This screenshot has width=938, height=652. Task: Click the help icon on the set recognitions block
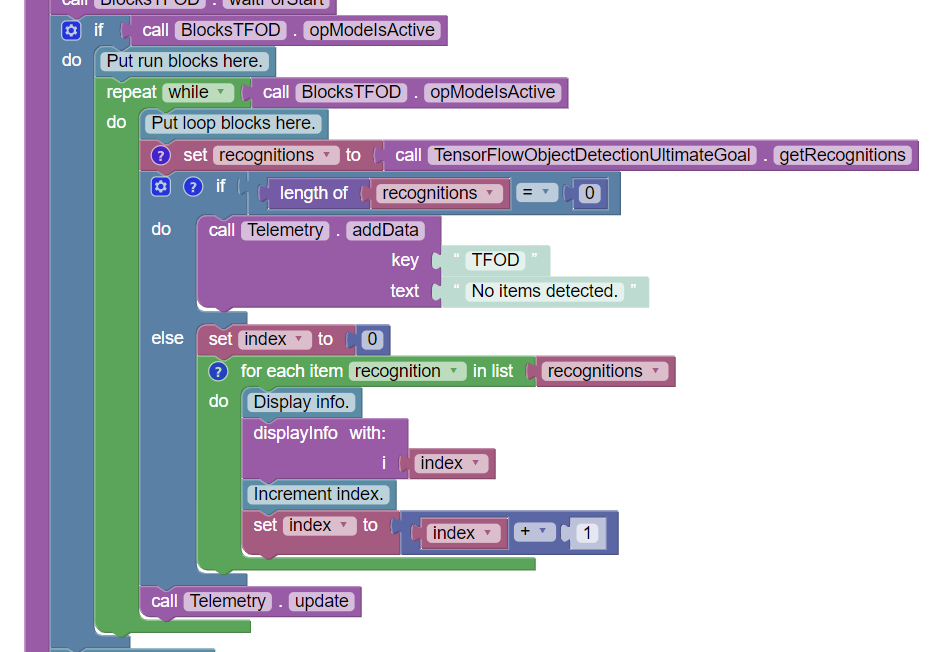point(162,155)
